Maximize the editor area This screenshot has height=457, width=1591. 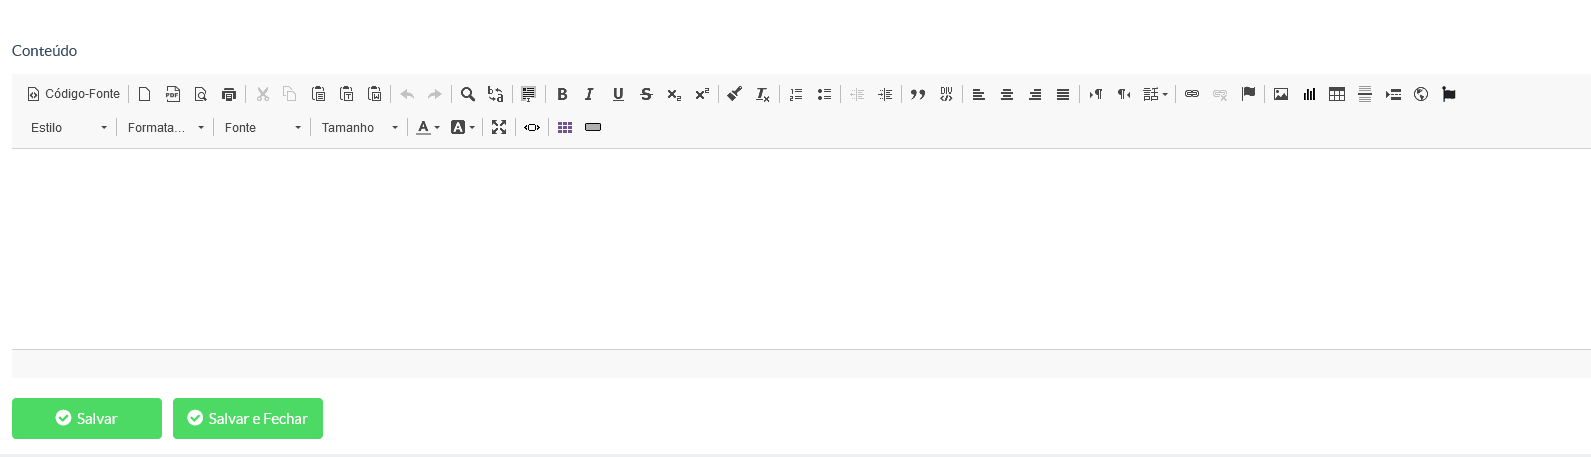pos(499,127)
